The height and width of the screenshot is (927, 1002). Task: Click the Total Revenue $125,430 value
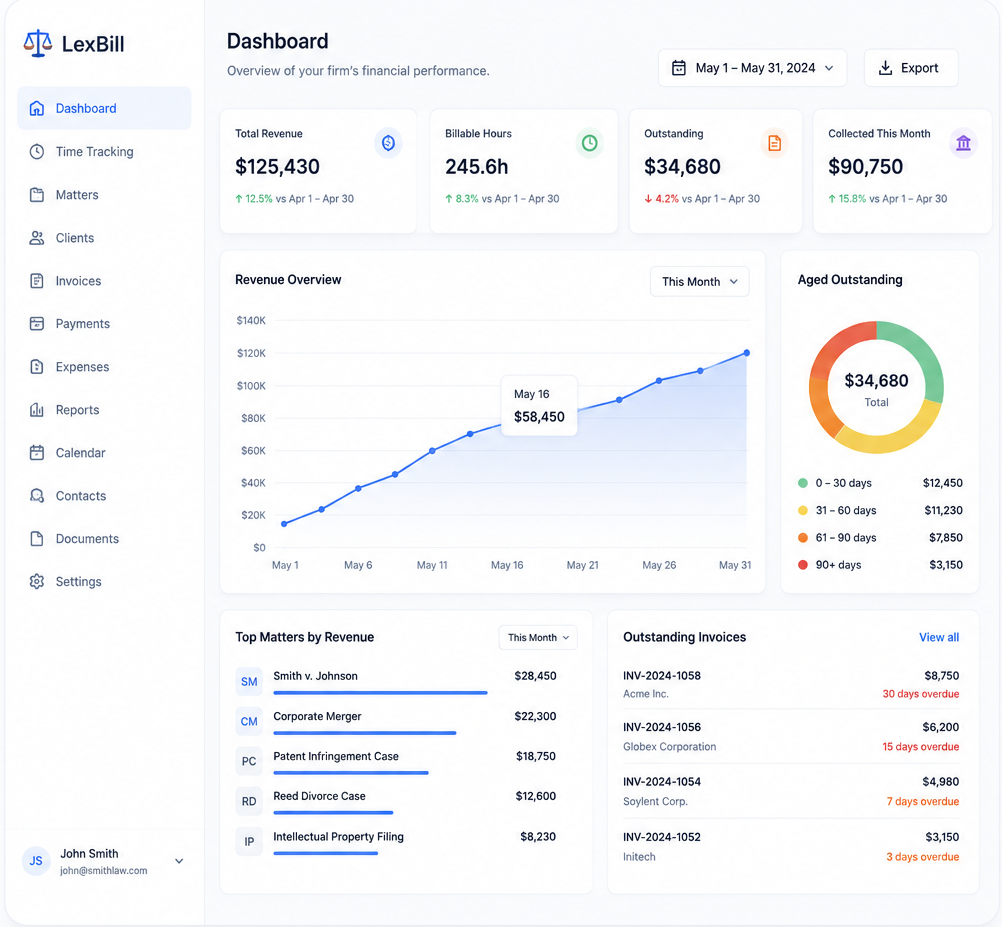277,167
